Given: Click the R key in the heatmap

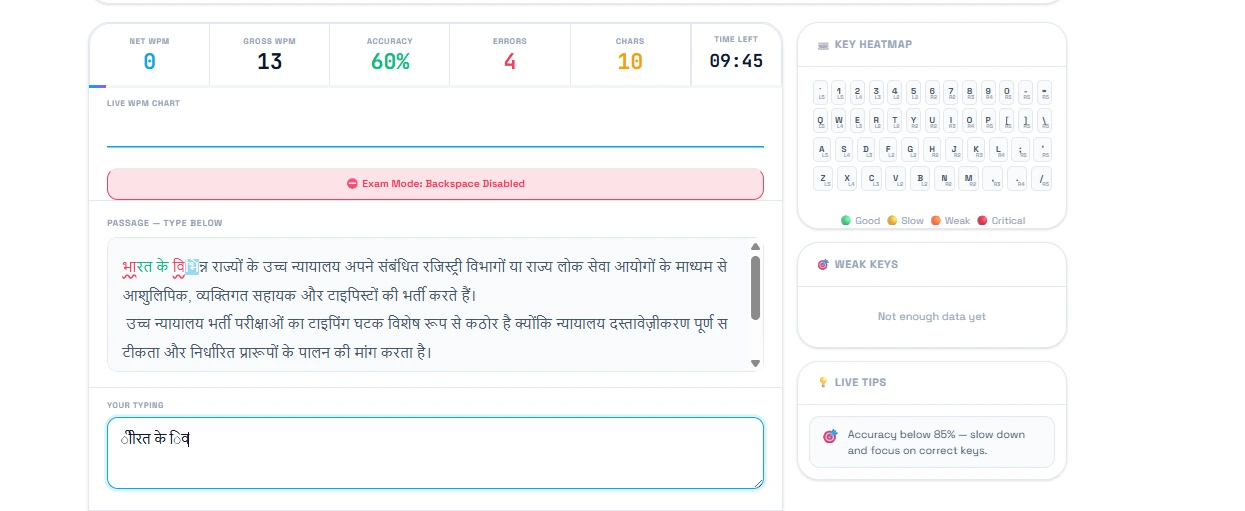Looking at the screenshot, I should (876, 120).
